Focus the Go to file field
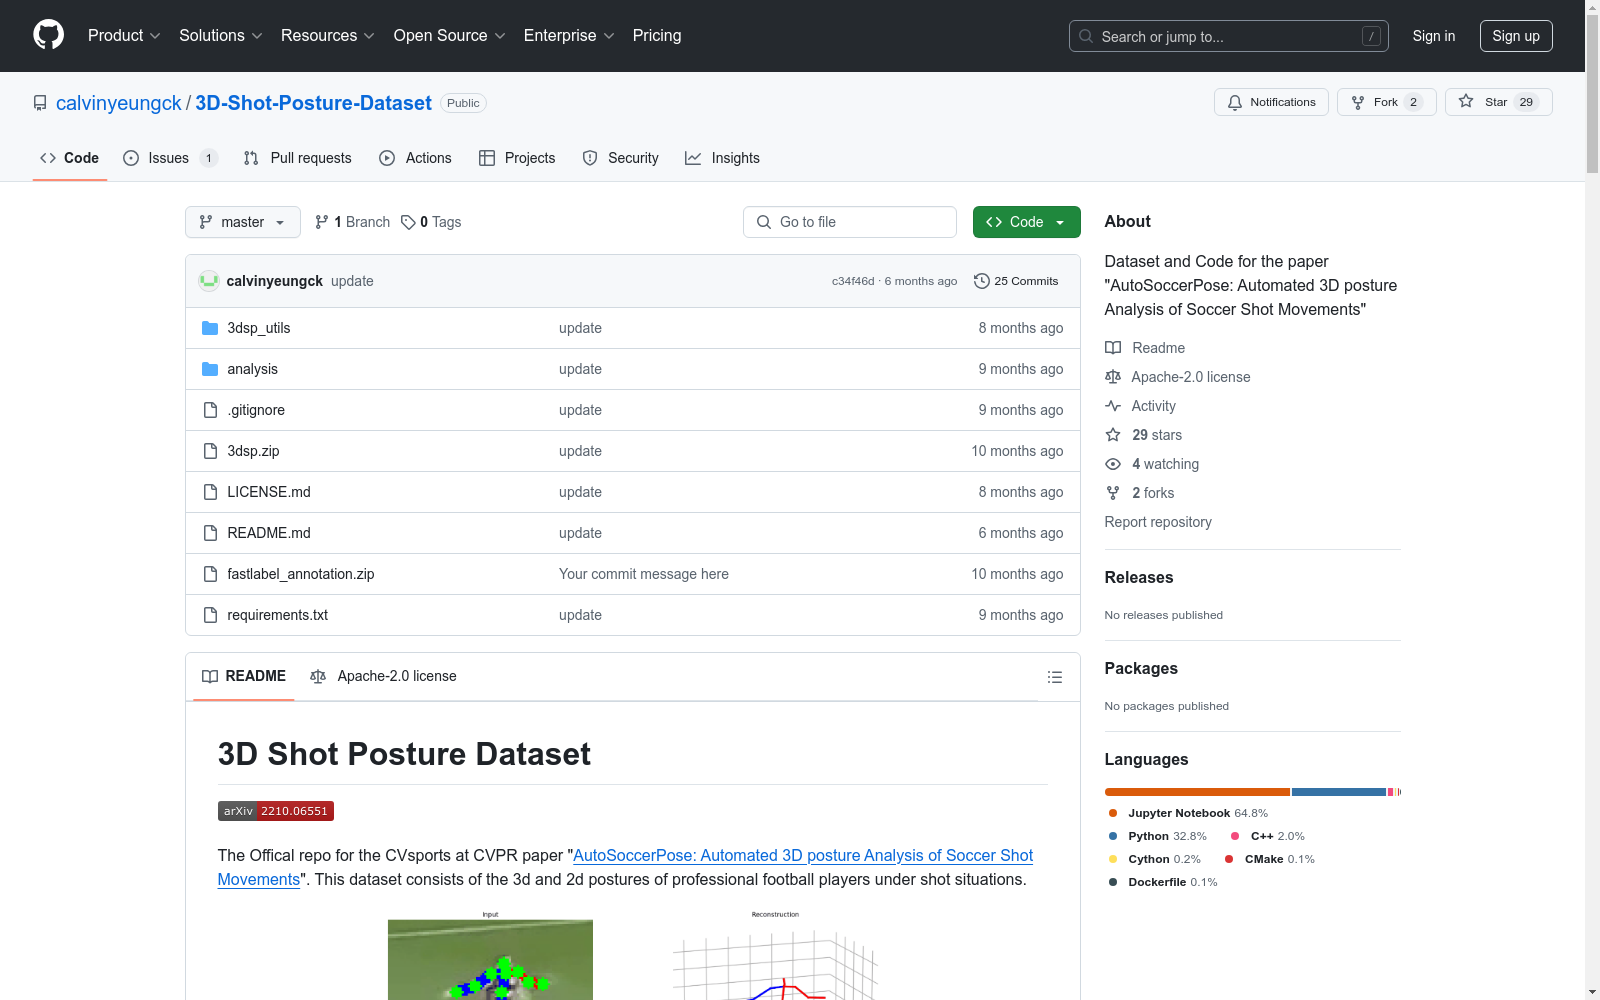Screen dimensions: 1600x1000 pos(850,222)
